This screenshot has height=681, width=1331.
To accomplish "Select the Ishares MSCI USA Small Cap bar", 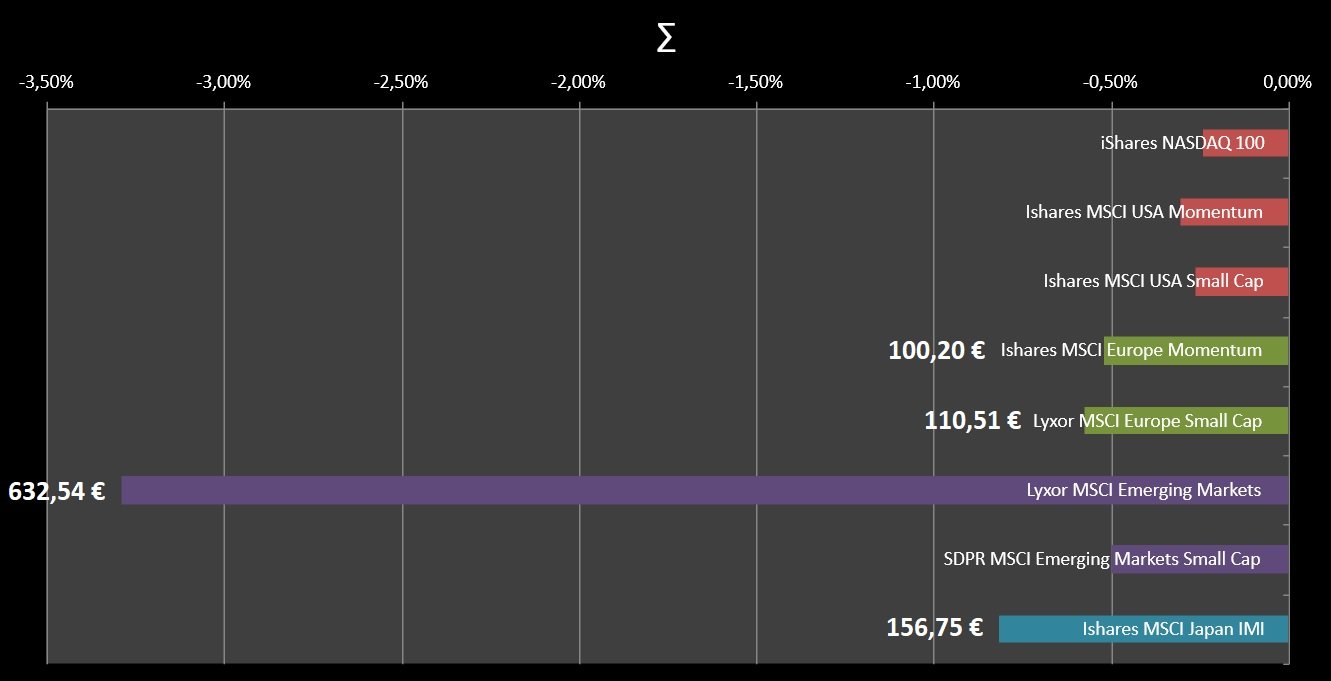I will pyautogui.click(x=1242, y=281).
